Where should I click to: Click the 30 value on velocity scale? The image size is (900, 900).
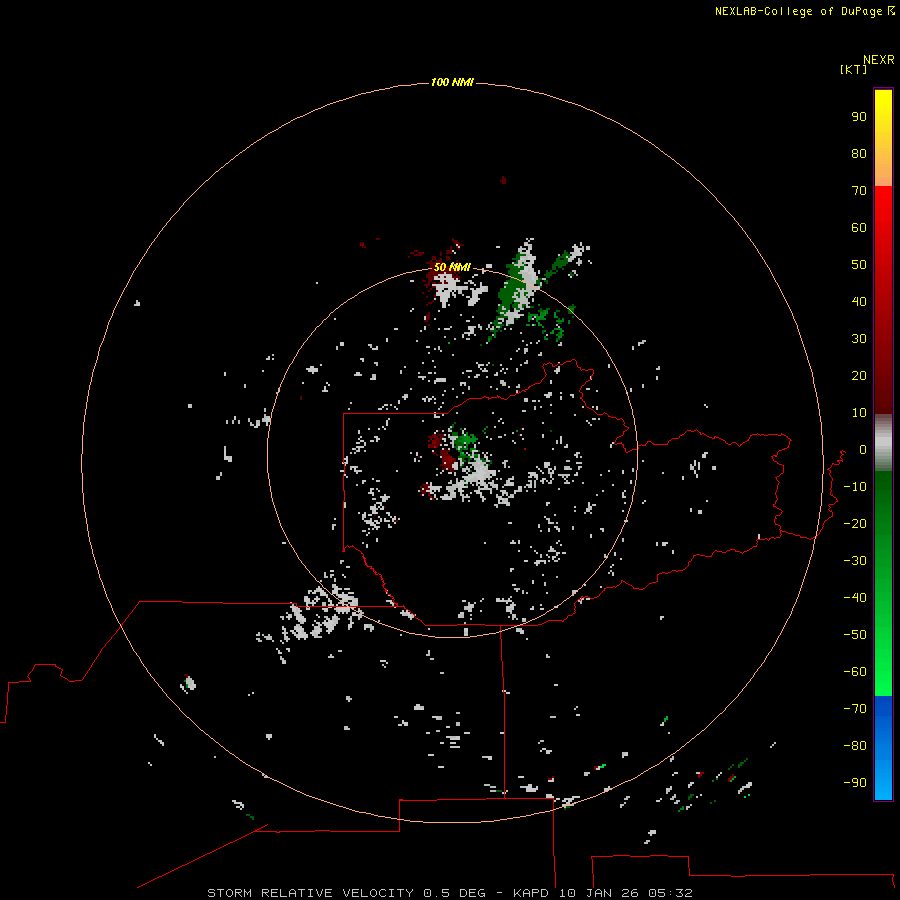859,339
